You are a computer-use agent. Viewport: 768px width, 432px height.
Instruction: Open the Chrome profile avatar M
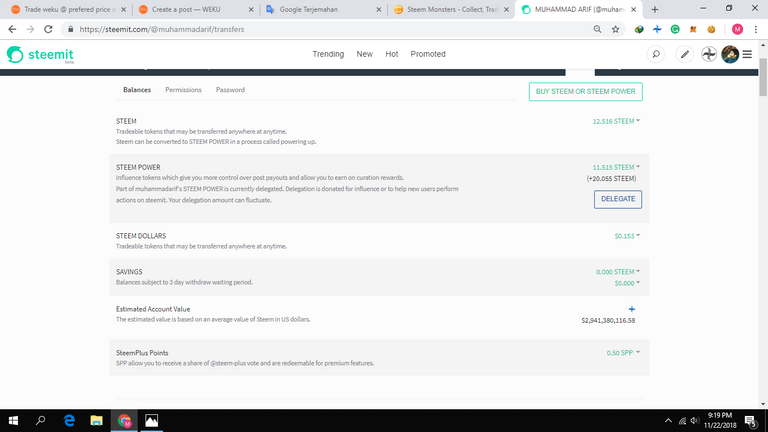[x=737, y=29]
